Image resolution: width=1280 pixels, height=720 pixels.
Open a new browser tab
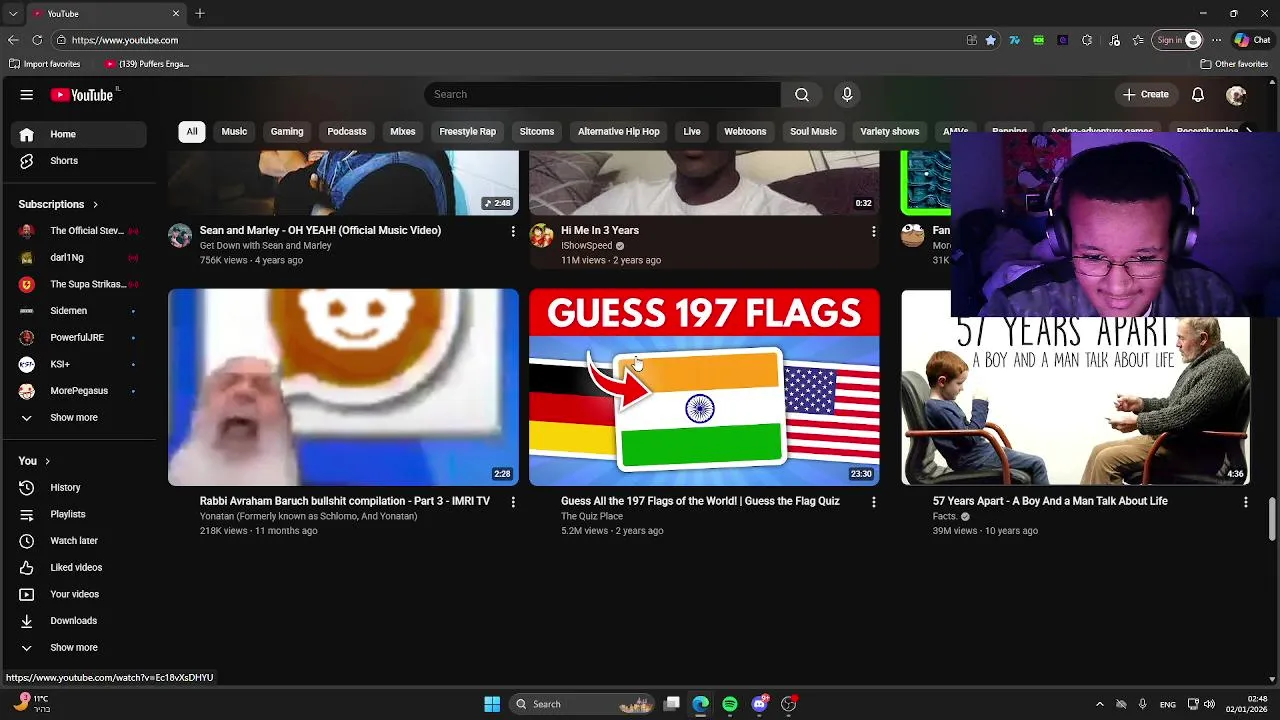[x=200, y=14]
